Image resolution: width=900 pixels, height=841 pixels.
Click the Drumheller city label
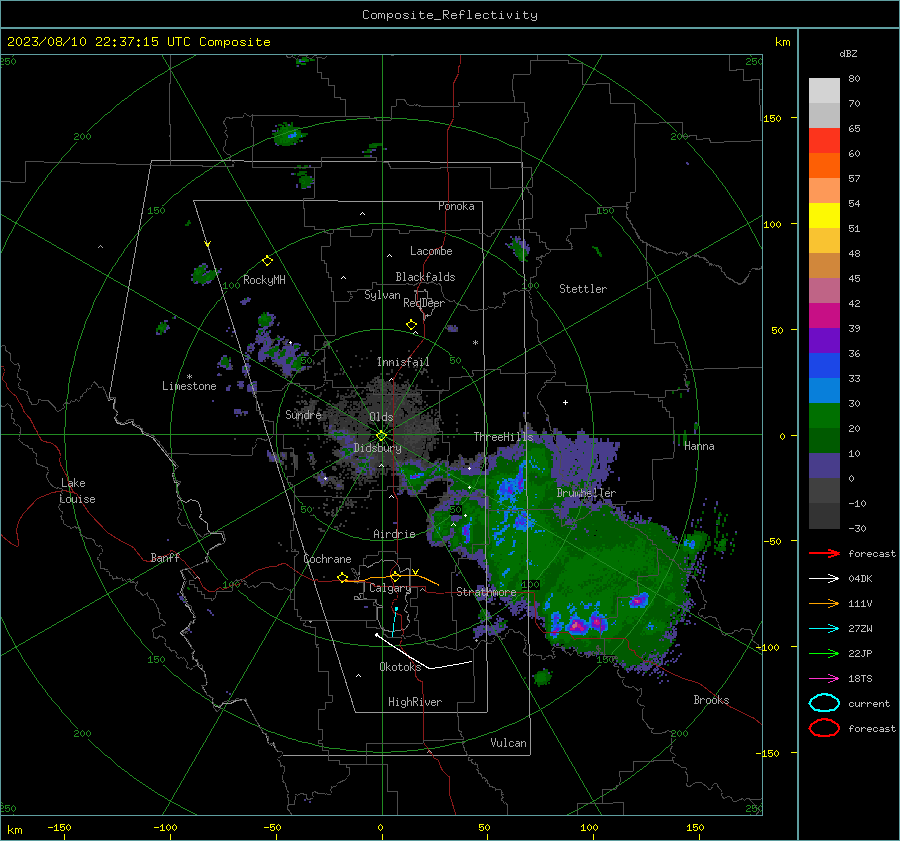(x=586, y=493)
